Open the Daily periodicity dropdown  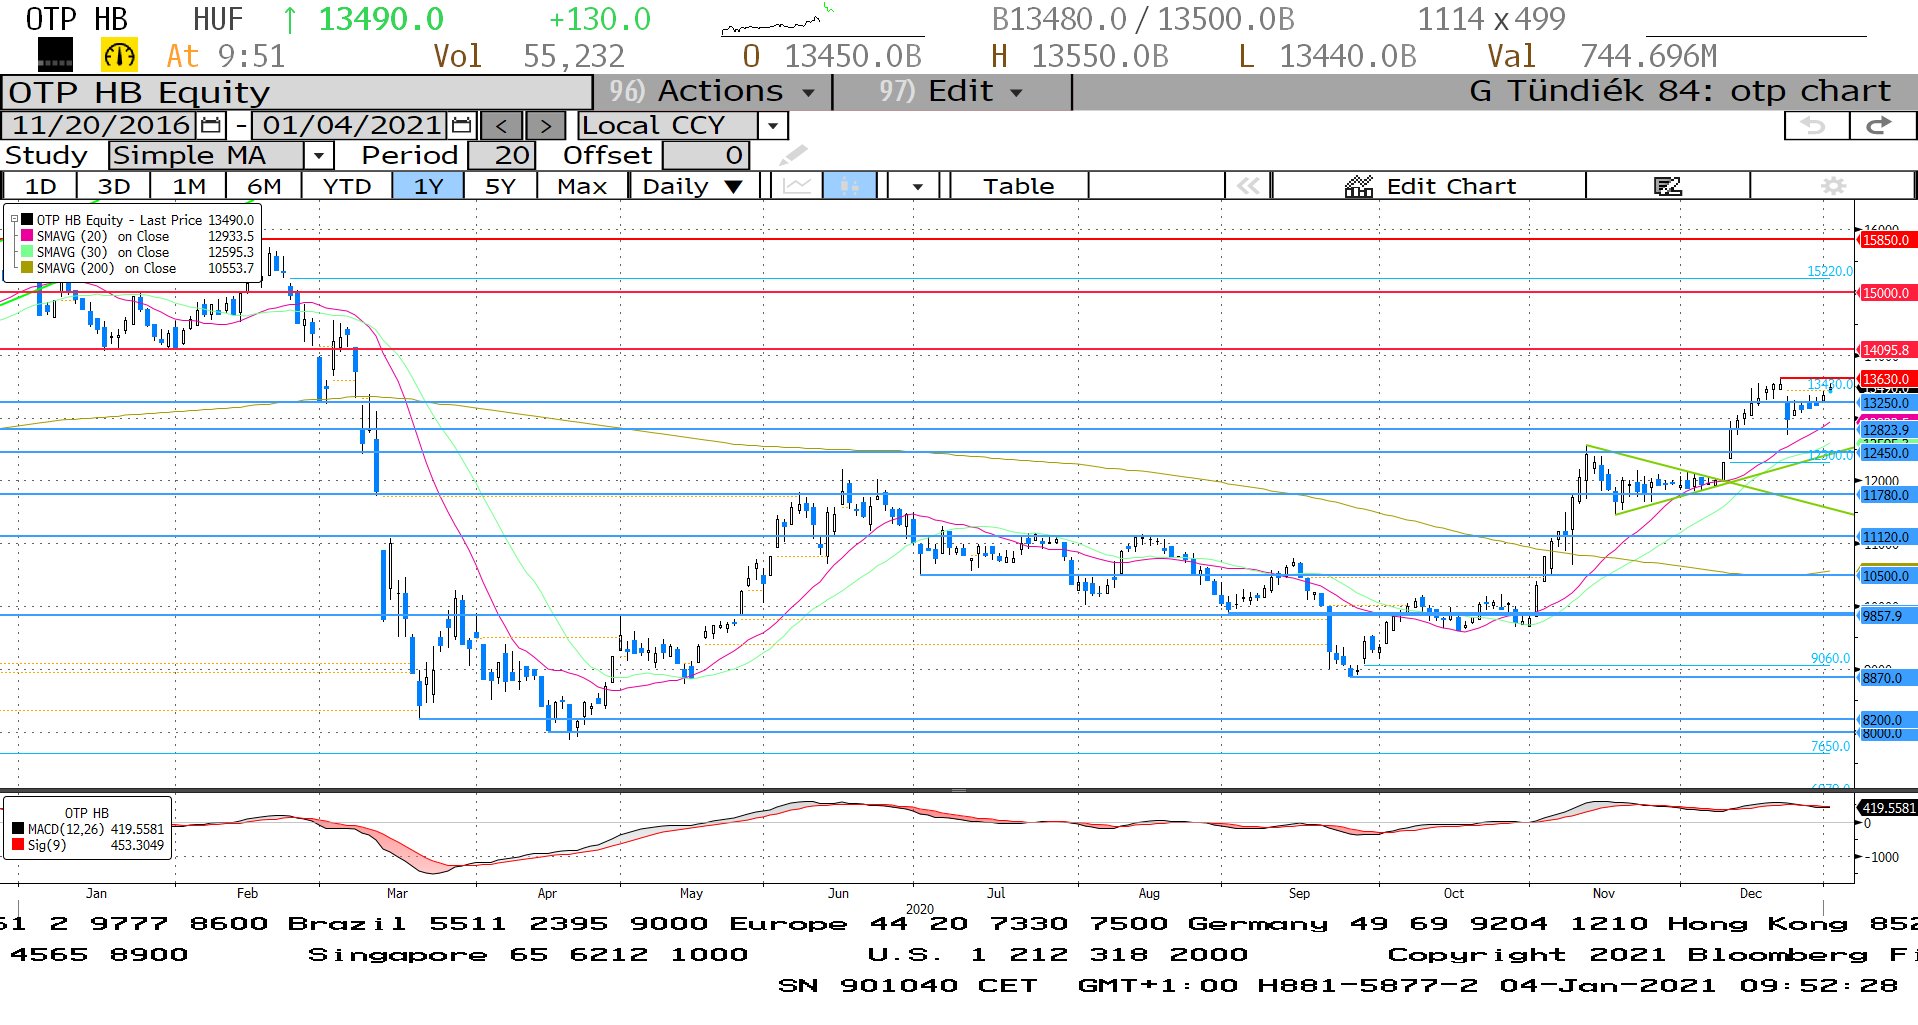coord(693,186)
